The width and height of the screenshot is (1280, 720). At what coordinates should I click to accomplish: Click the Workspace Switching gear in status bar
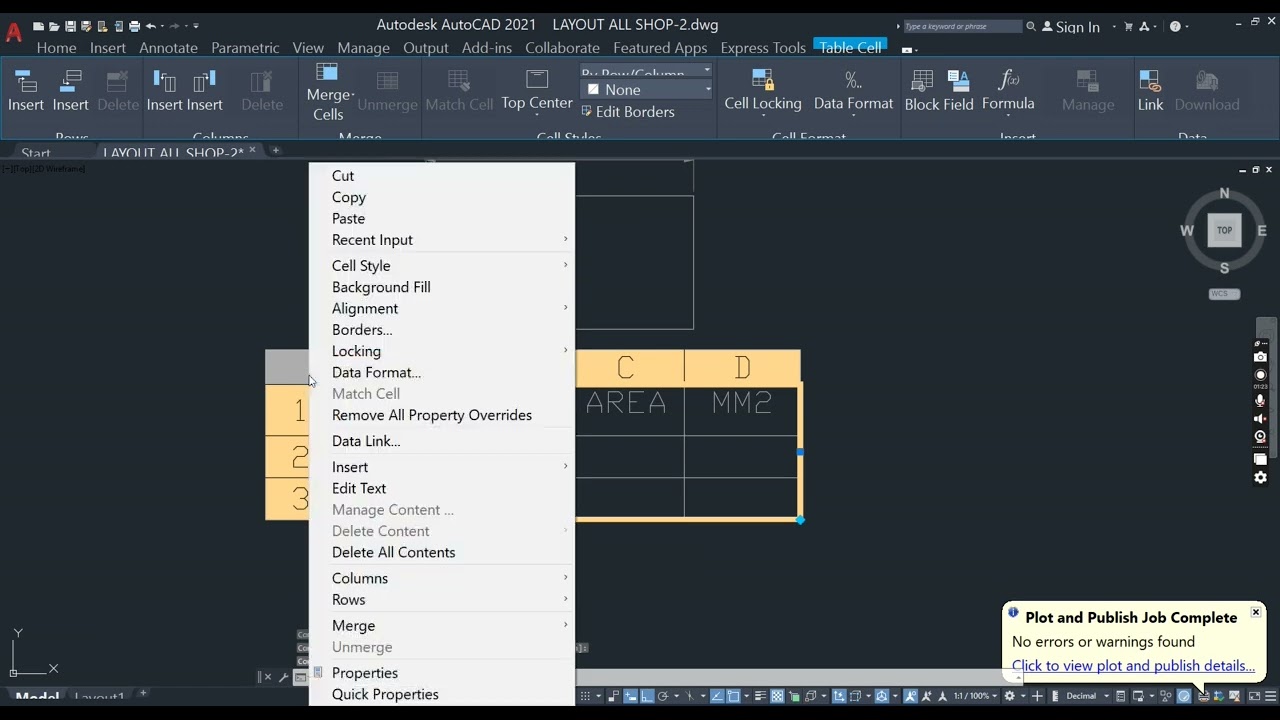pyautogui.click(x=1009, y=695)
